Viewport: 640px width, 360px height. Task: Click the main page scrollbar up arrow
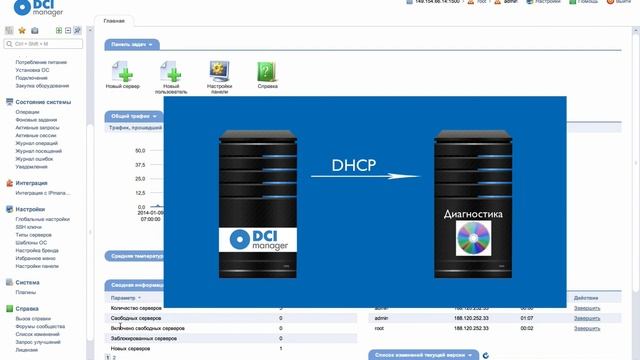[x=636, y=30]
